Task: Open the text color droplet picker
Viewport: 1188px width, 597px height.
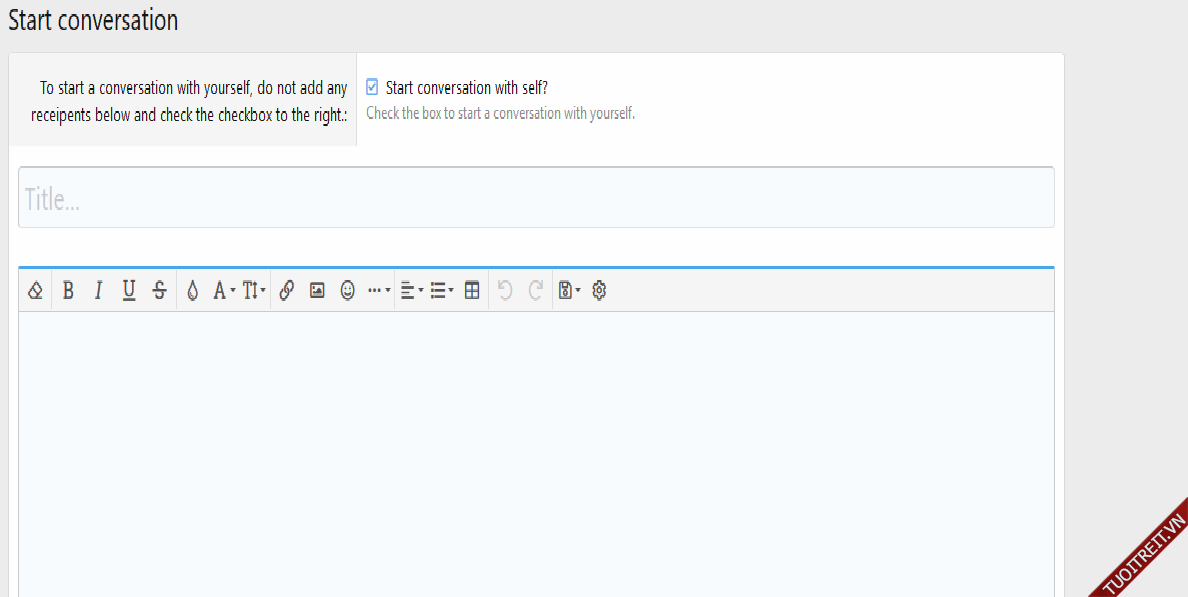Action: 193,291
